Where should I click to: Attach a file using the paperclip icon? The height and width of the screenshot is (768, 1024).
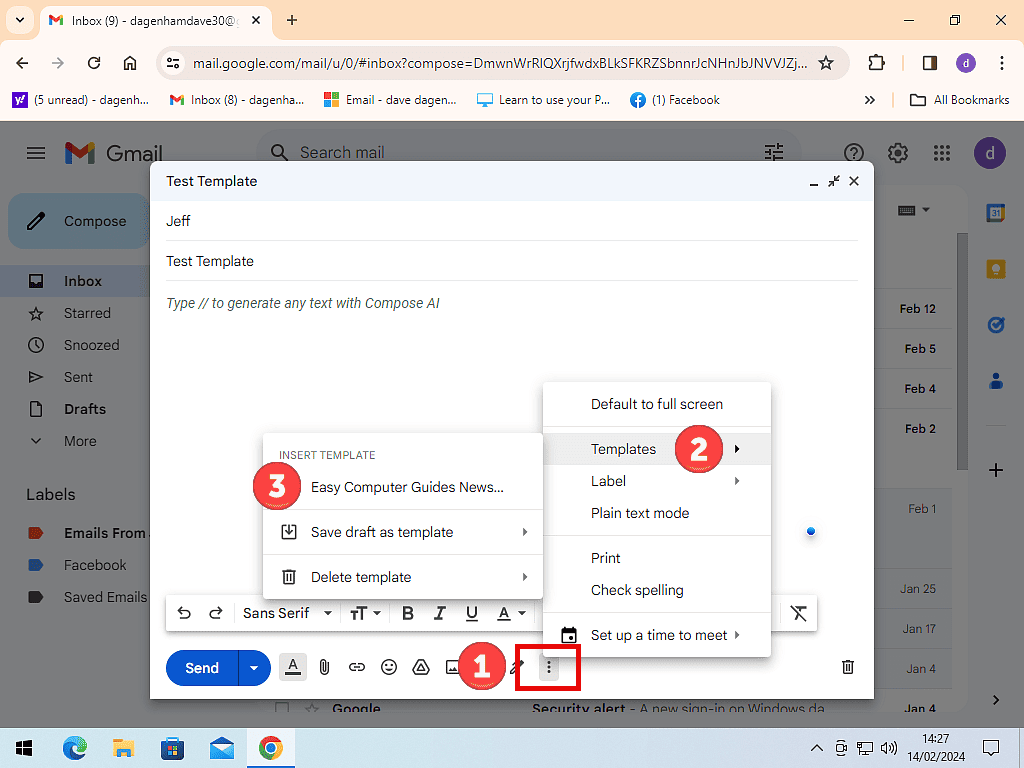pos(324,667)
